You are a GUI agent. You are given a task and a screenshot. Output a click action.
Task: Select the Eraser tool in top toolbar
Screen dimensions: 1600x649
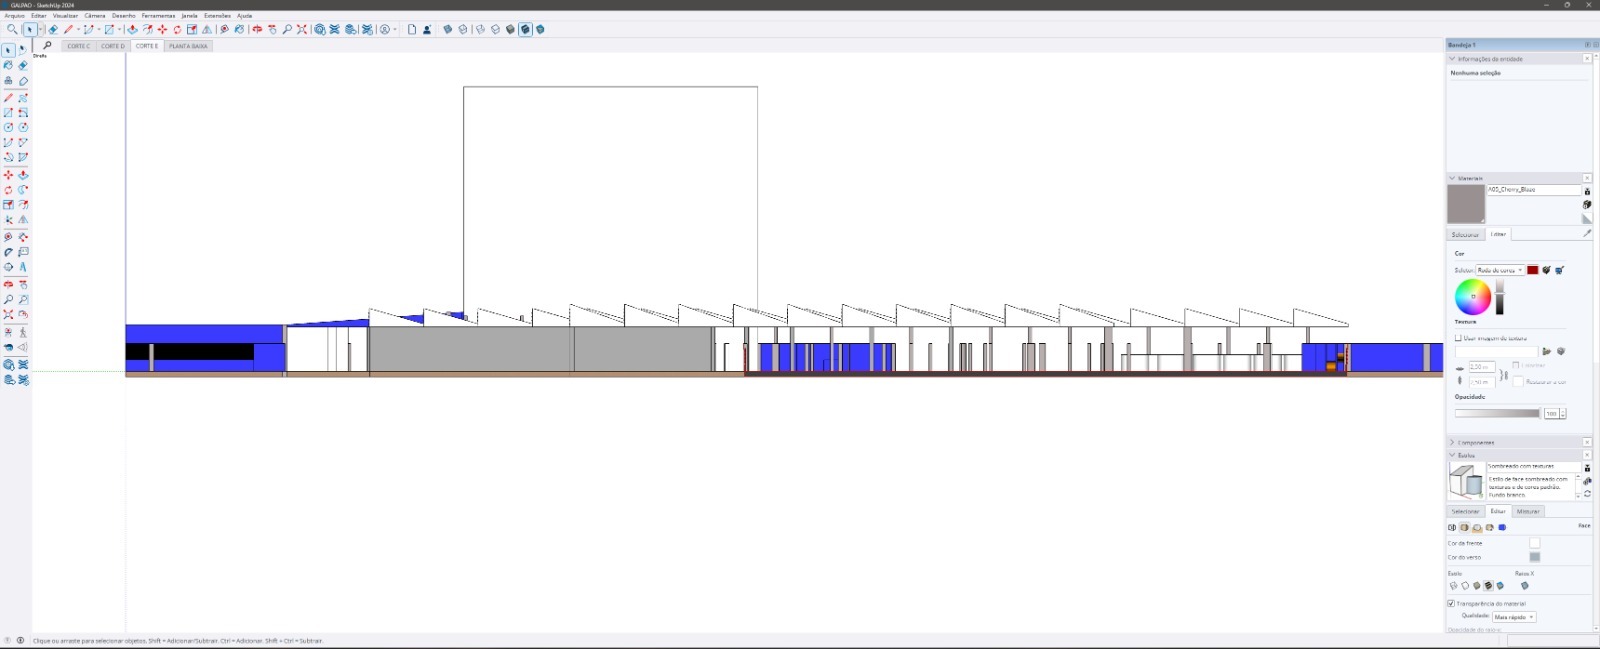coord(53,30)
